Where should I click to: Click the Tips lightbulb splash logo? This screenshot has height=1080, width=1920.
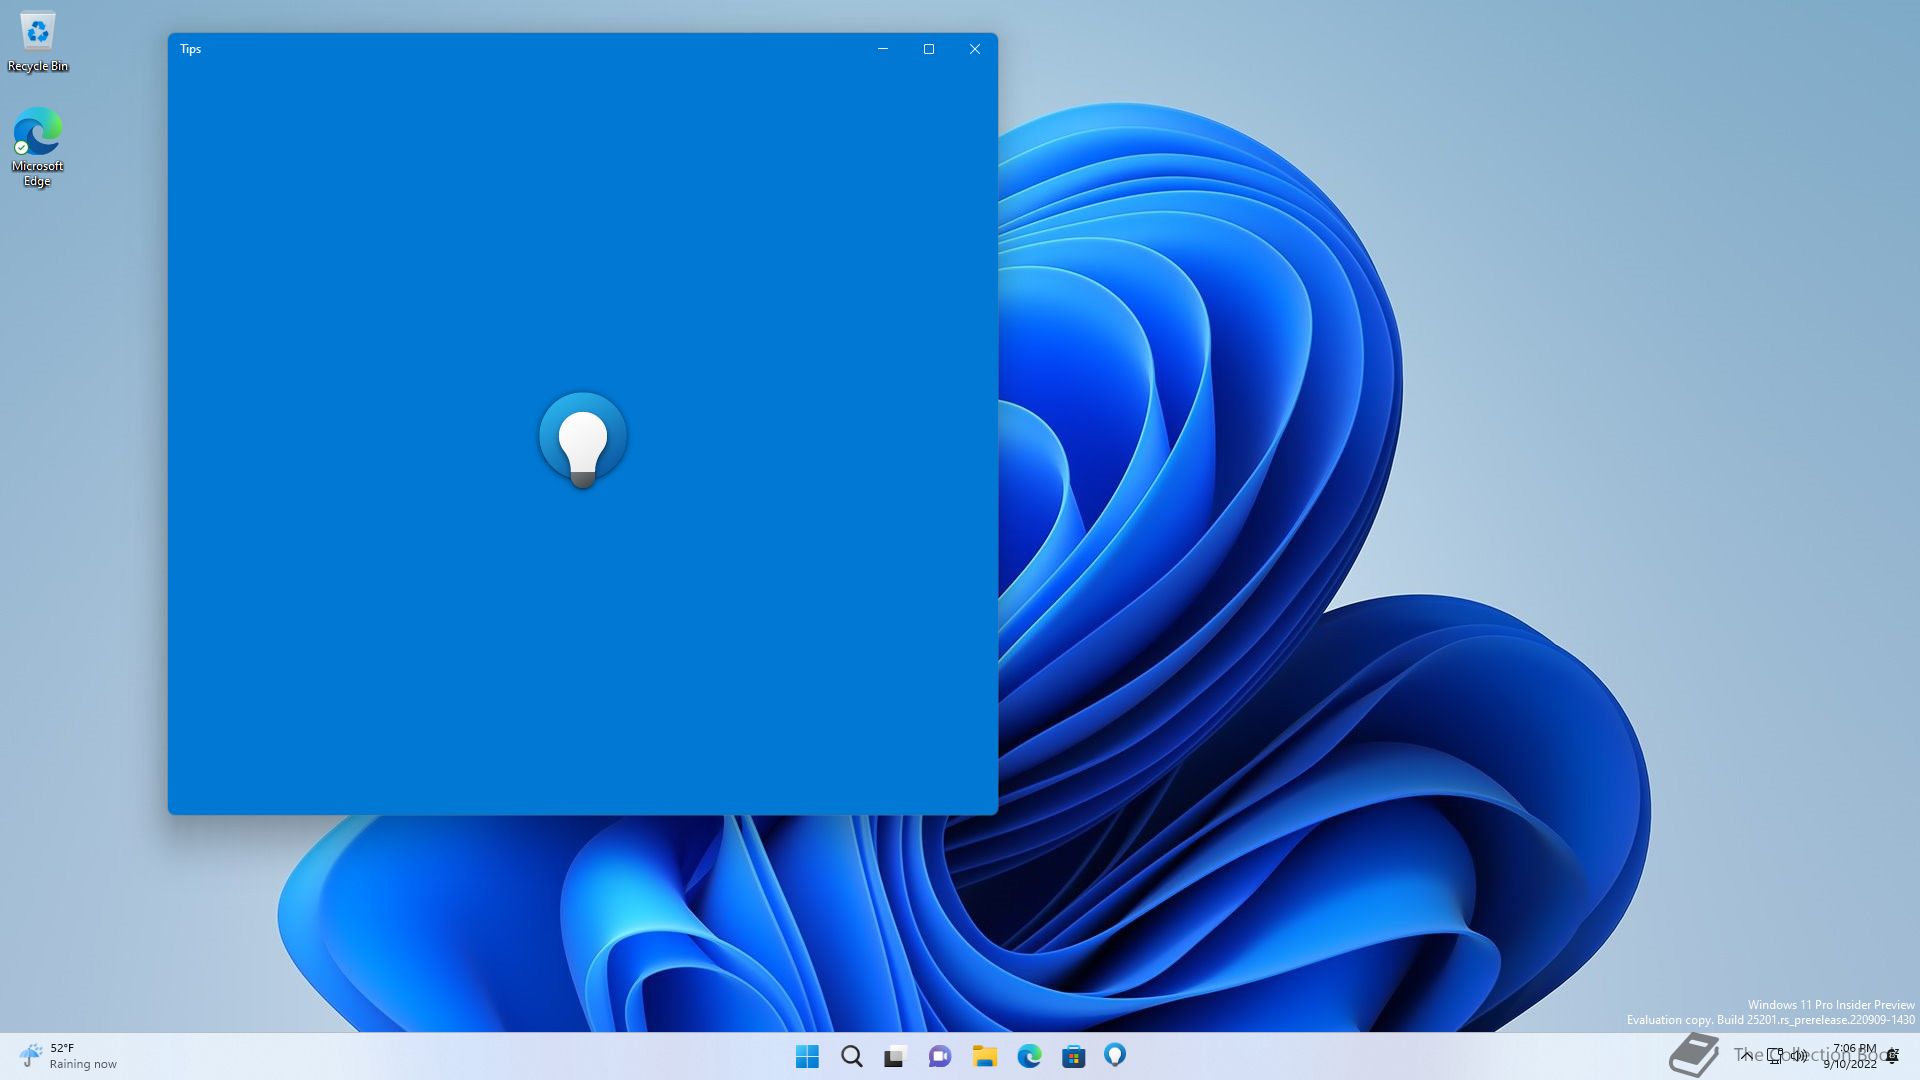tap(583, 439)
